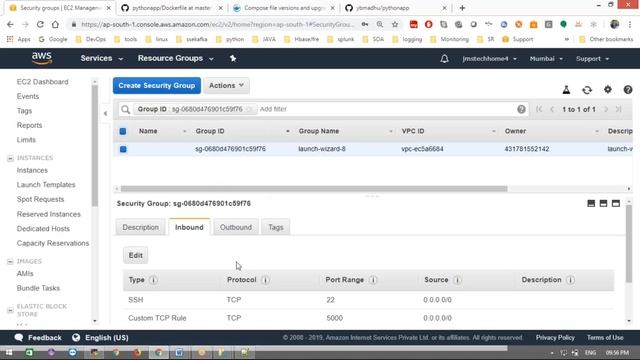Go to the next results page
Screen dimensions: 640x360
tap(606, 109)
